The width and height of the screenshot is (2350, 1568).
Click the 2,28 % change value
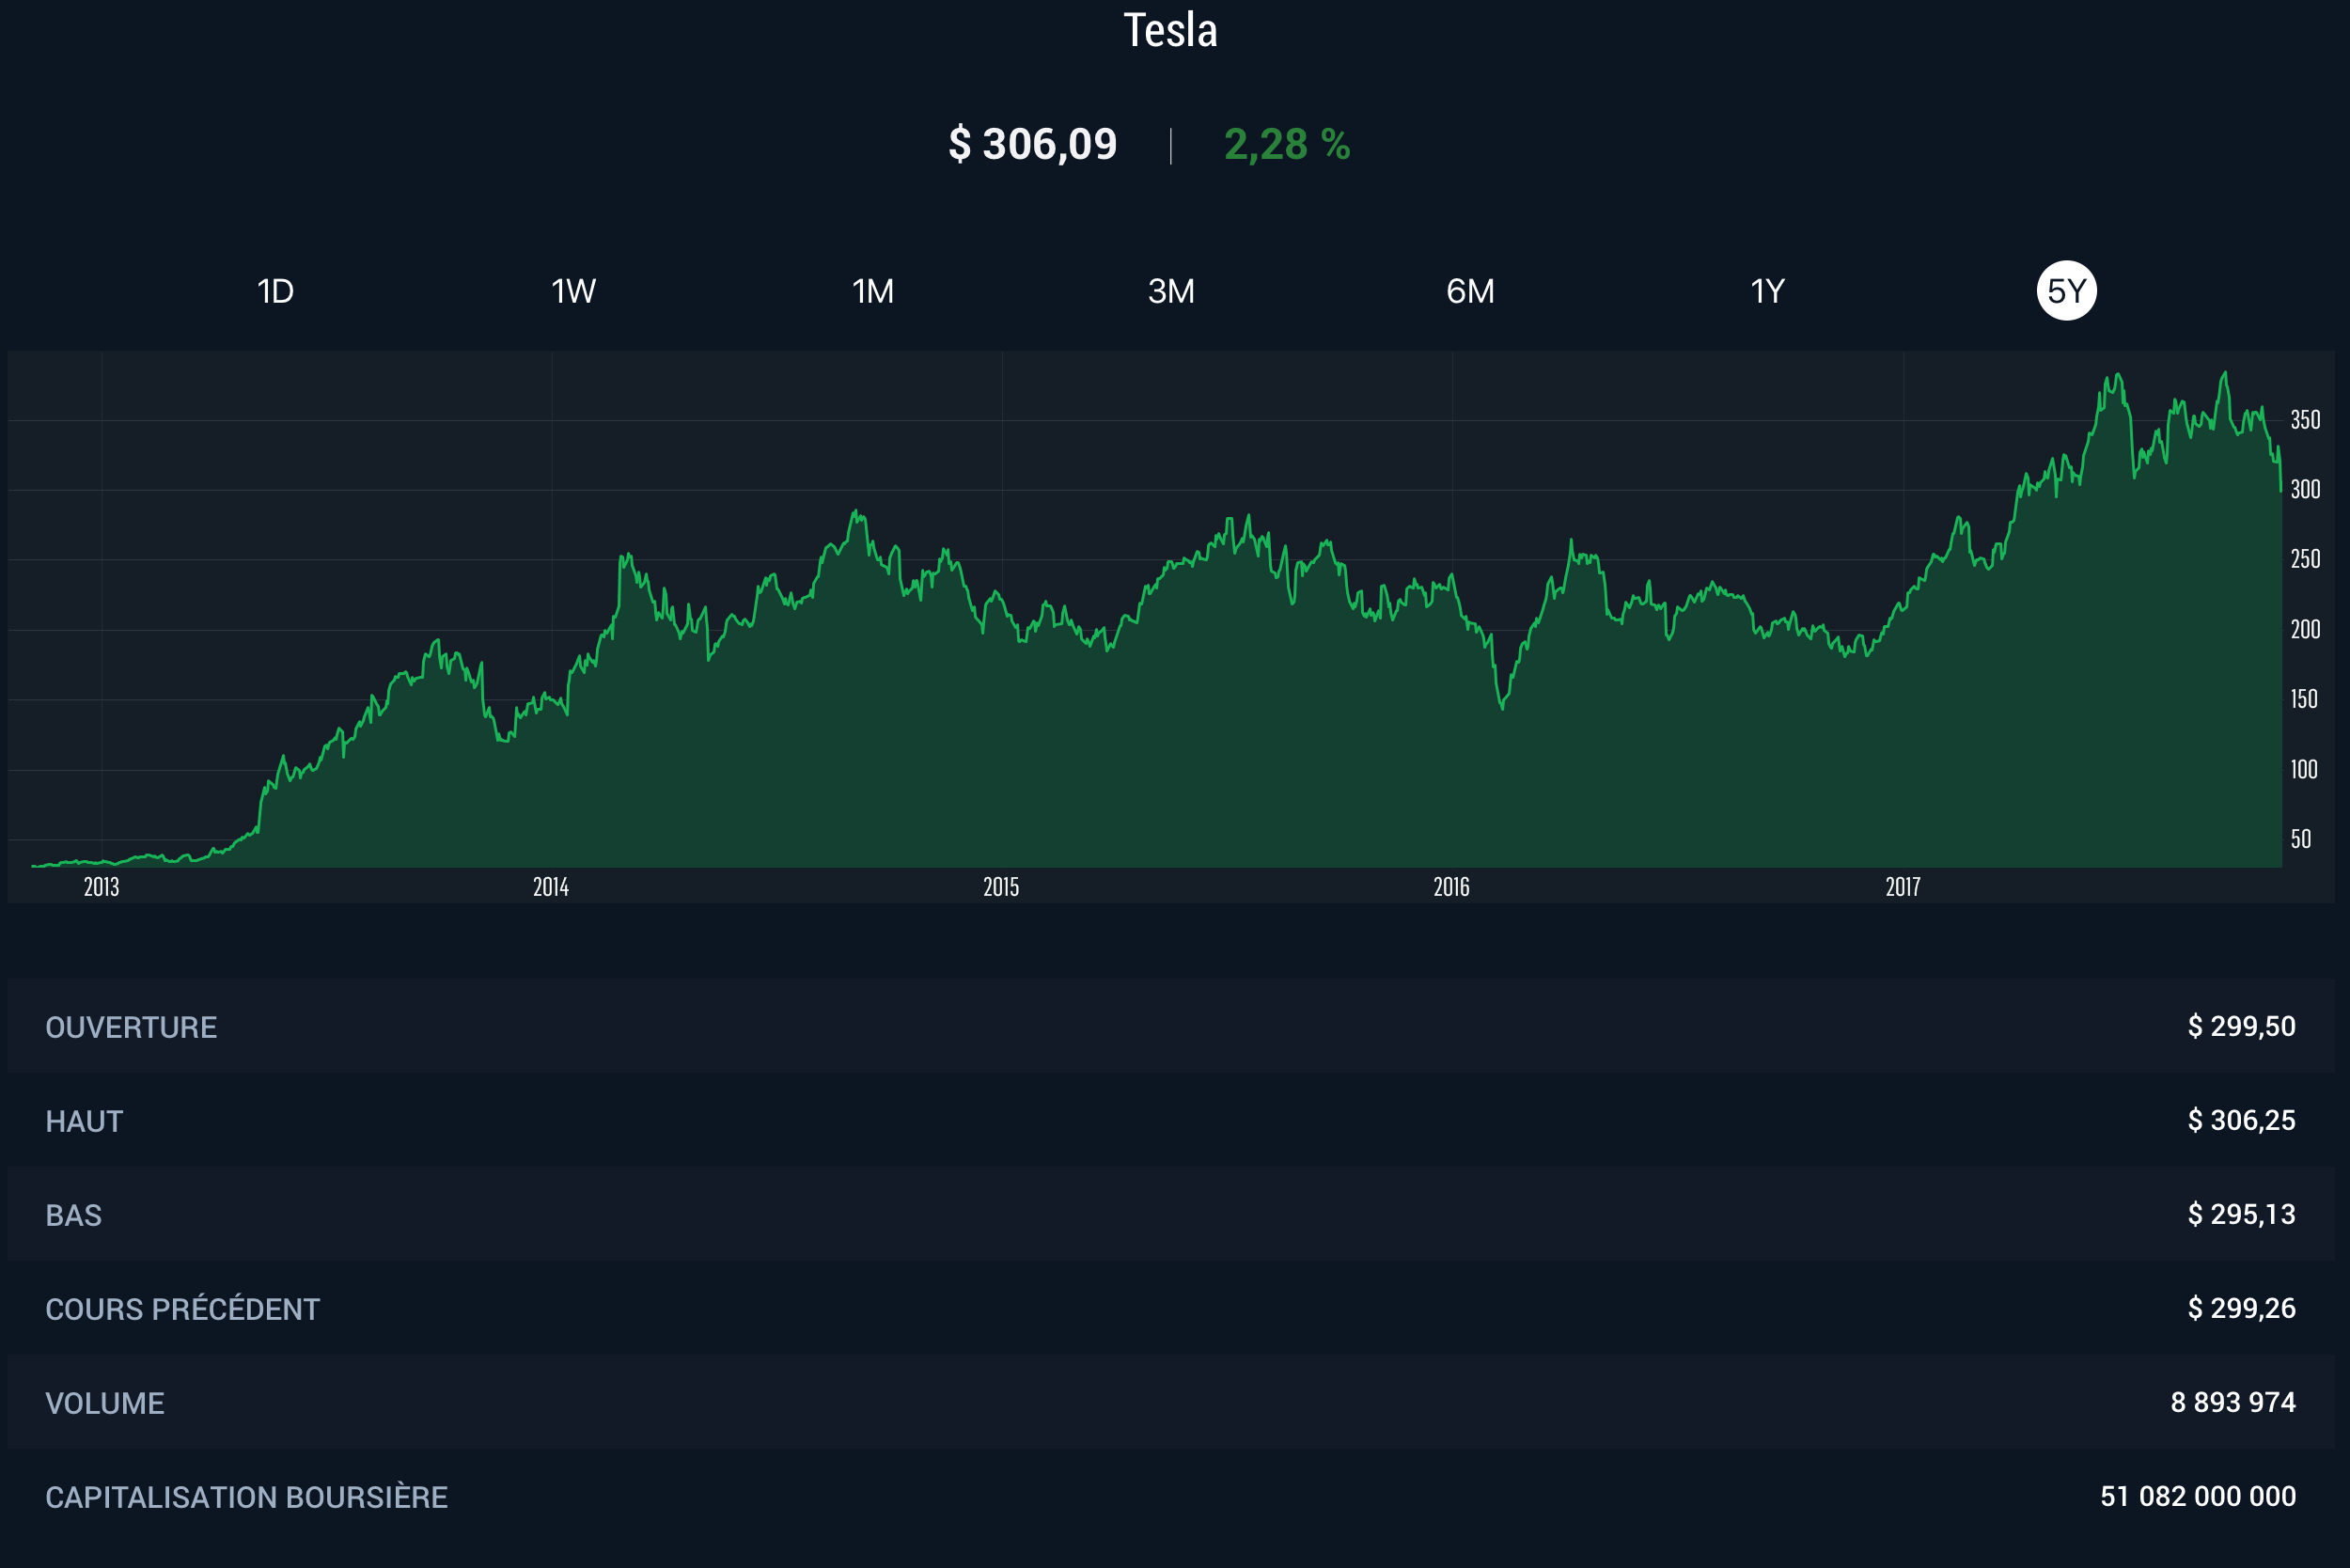point(1287,144)
